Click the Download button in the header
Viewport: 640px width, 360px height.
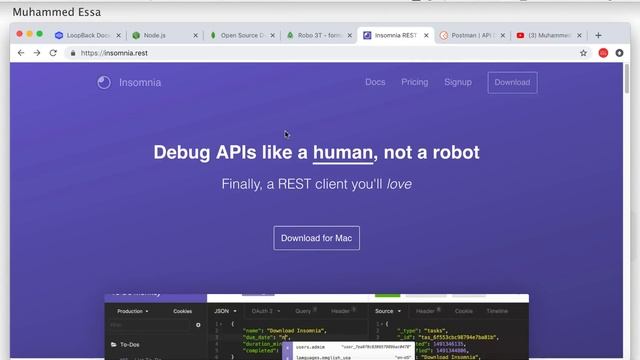[512, 82]
